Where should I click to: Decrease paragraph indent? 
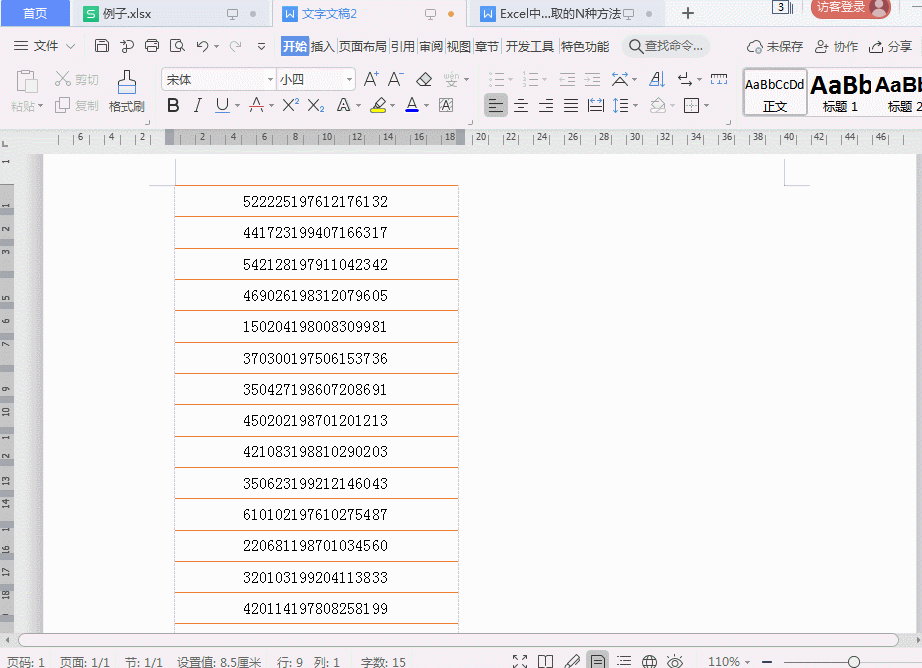tap(567, 79)
